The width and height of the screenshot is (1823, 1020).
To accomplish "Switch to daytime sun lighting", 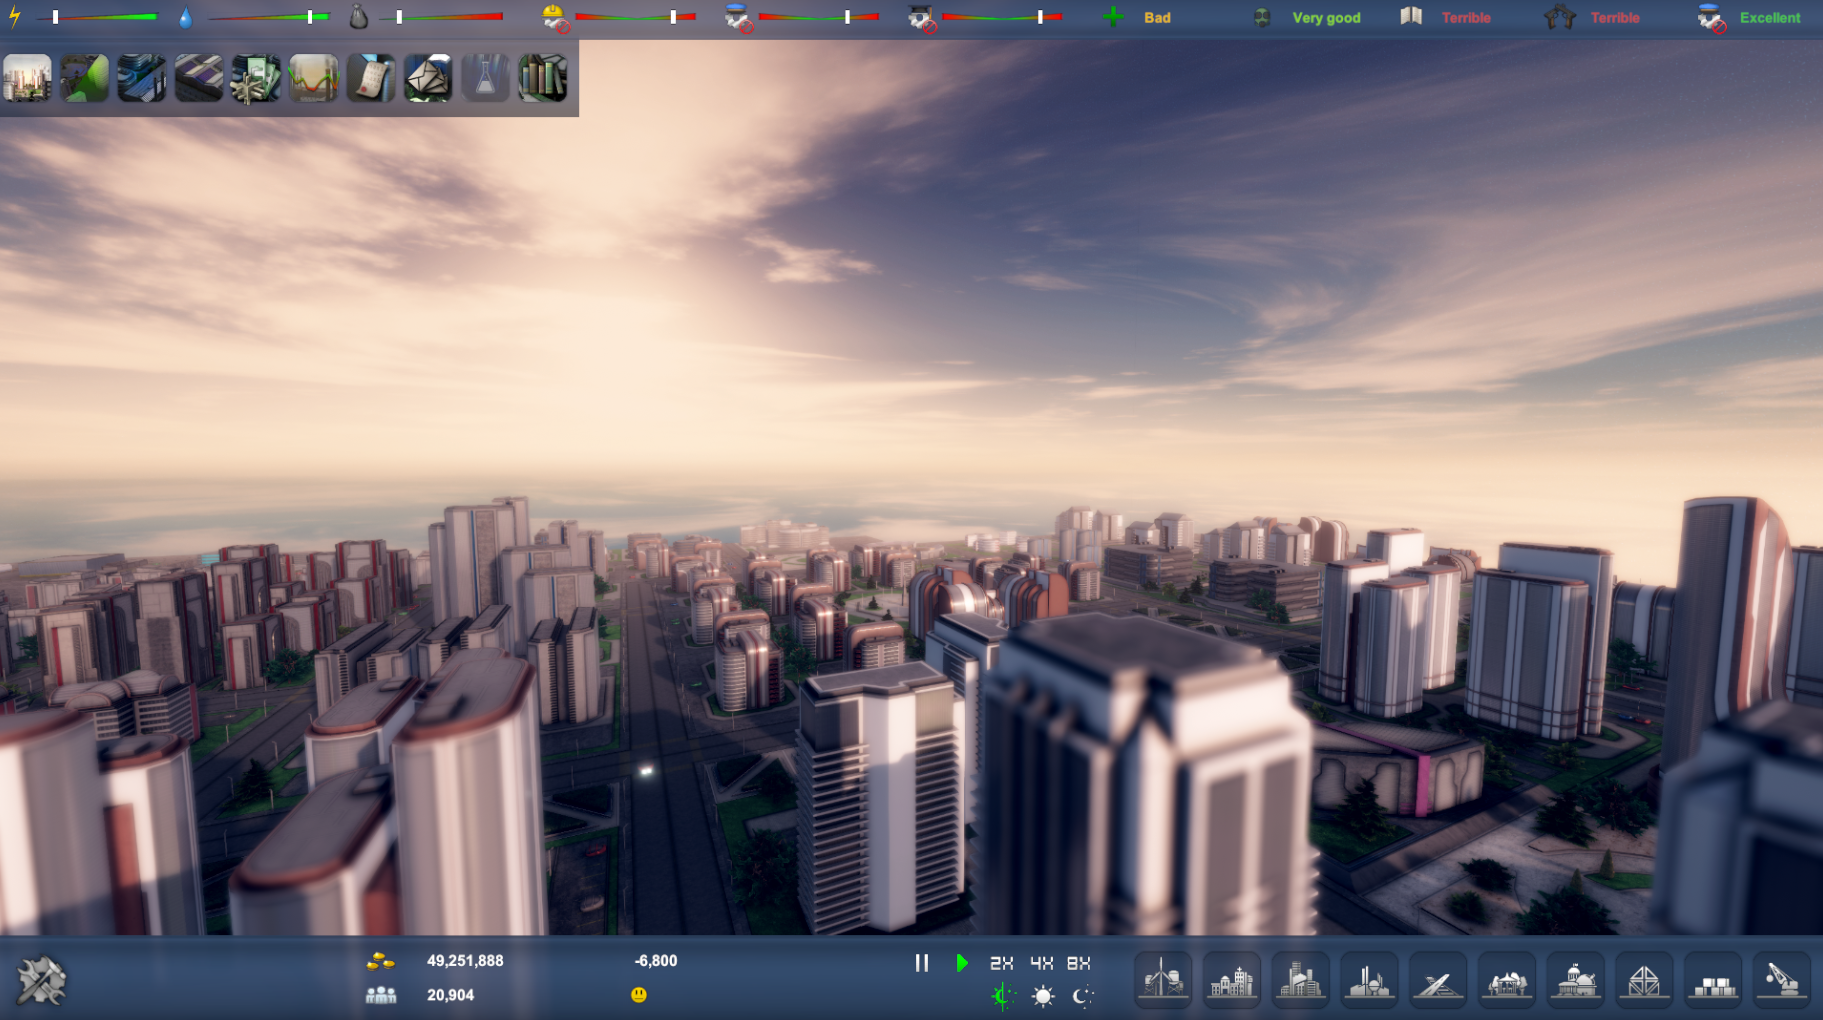I will click(x=1042, y=996).
